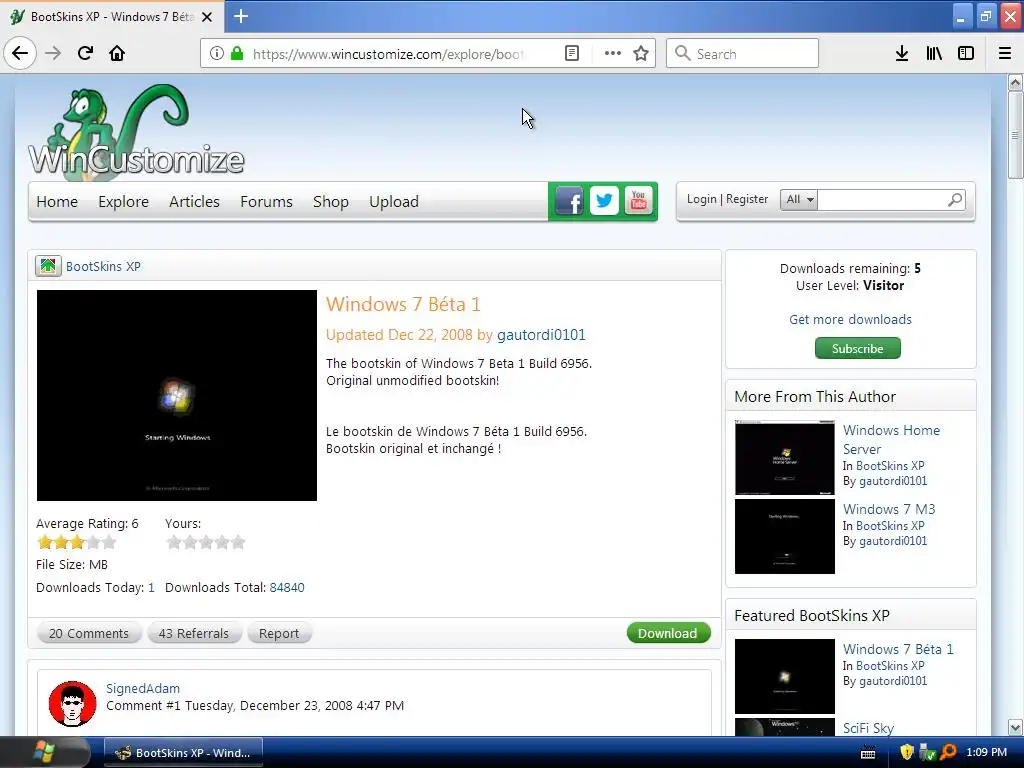Image resolution: width=1024 pixels, height=768 pixels.
Task: Focus the WinCustomize site search field
Action: pyautogui.click(x=881, y=199)
